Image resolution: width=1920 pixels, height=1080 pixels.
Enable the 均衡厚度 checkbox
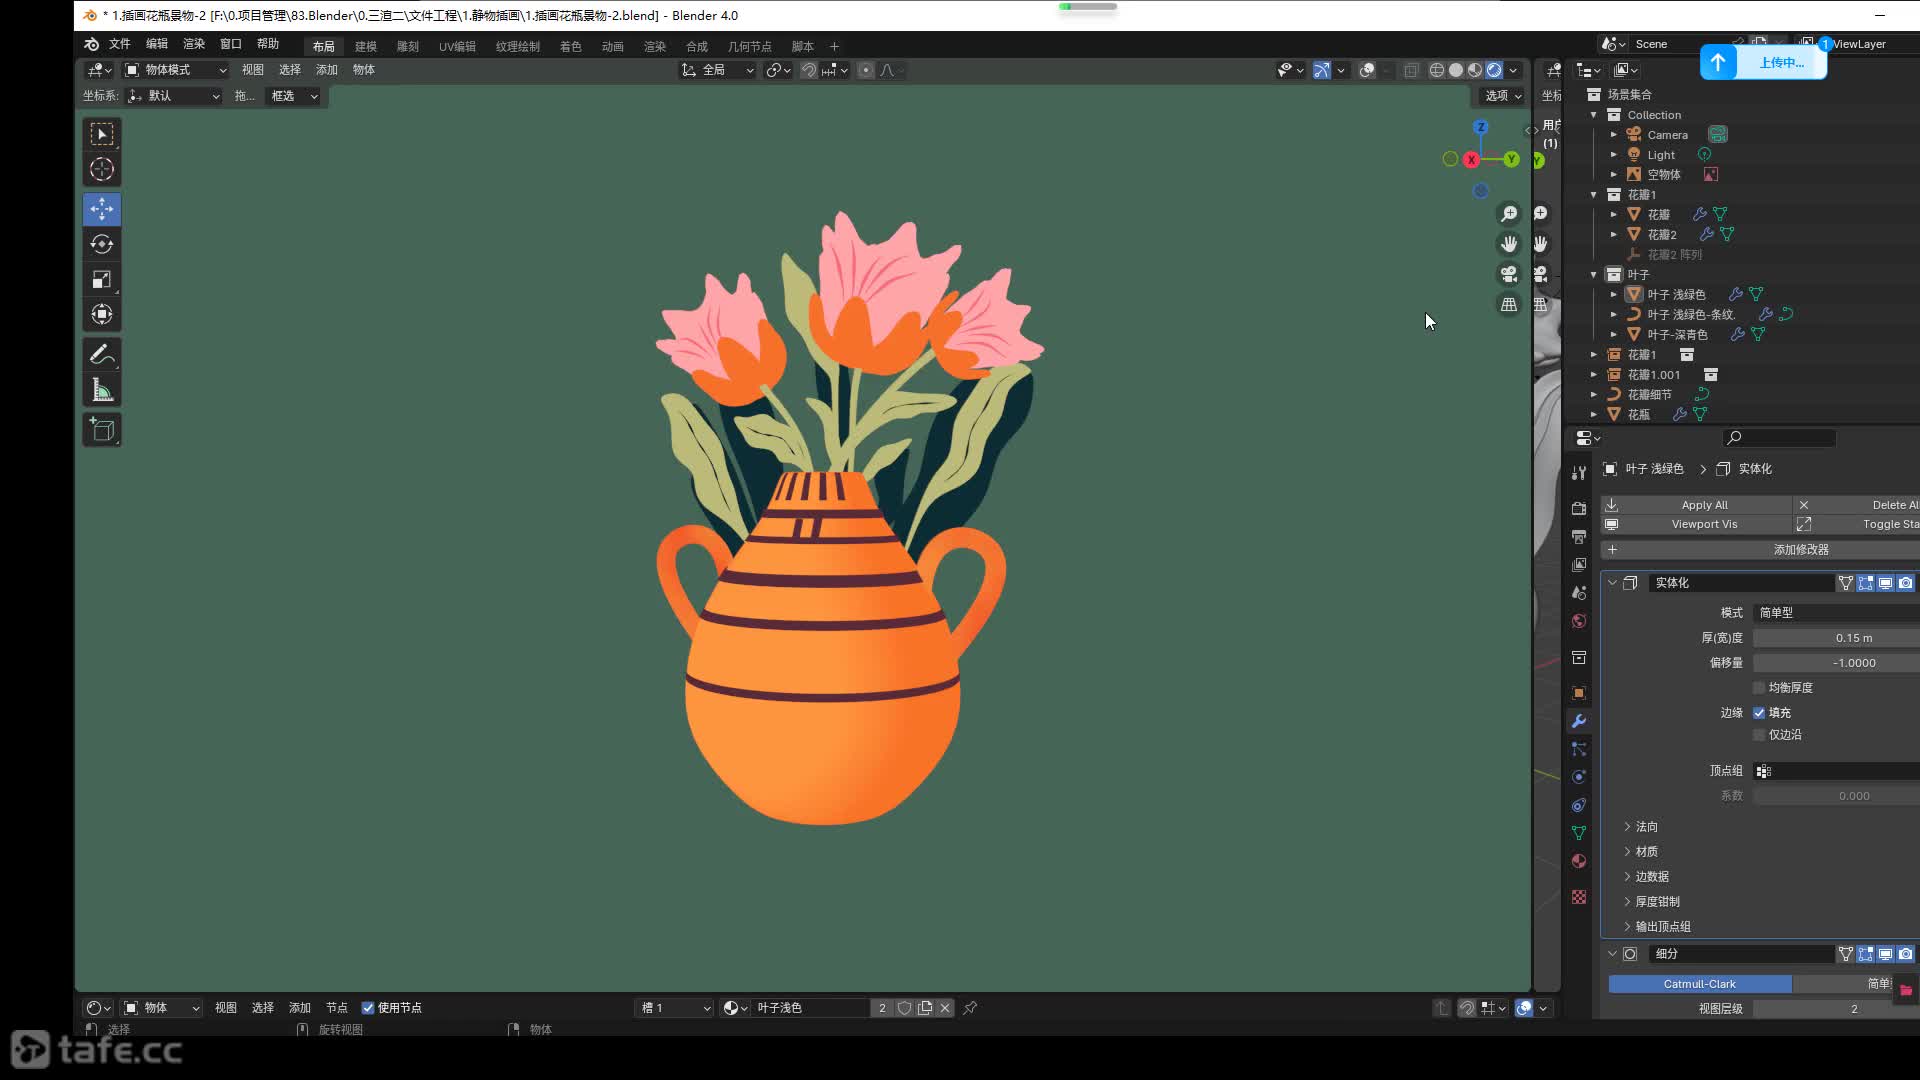(1759, 688)
